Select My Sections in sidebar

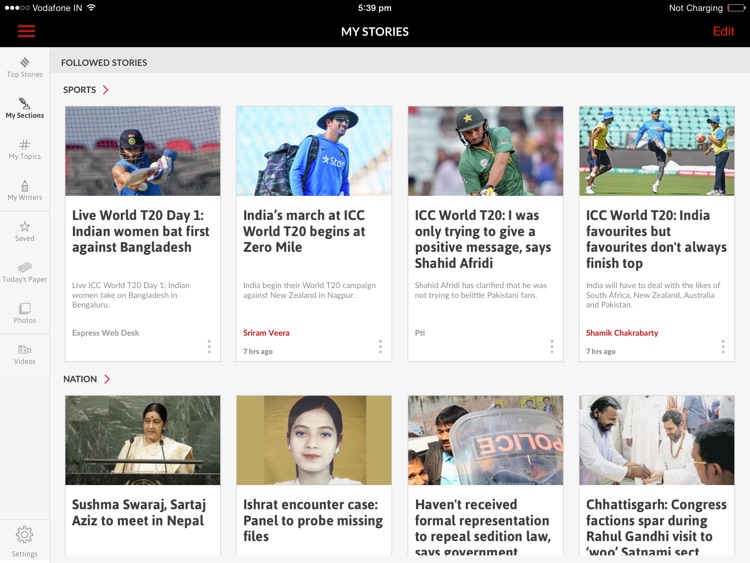tap(24, 109)
